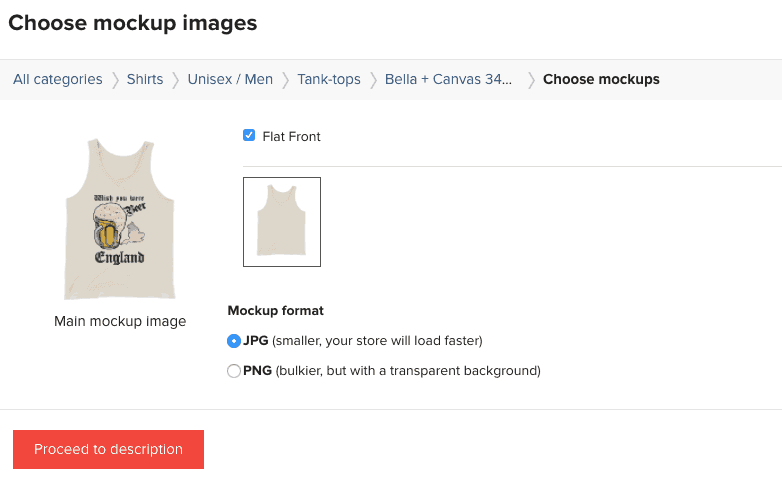The image size is (782, 481).
Task: Click the beer mug England design
Action: point(120,229)
